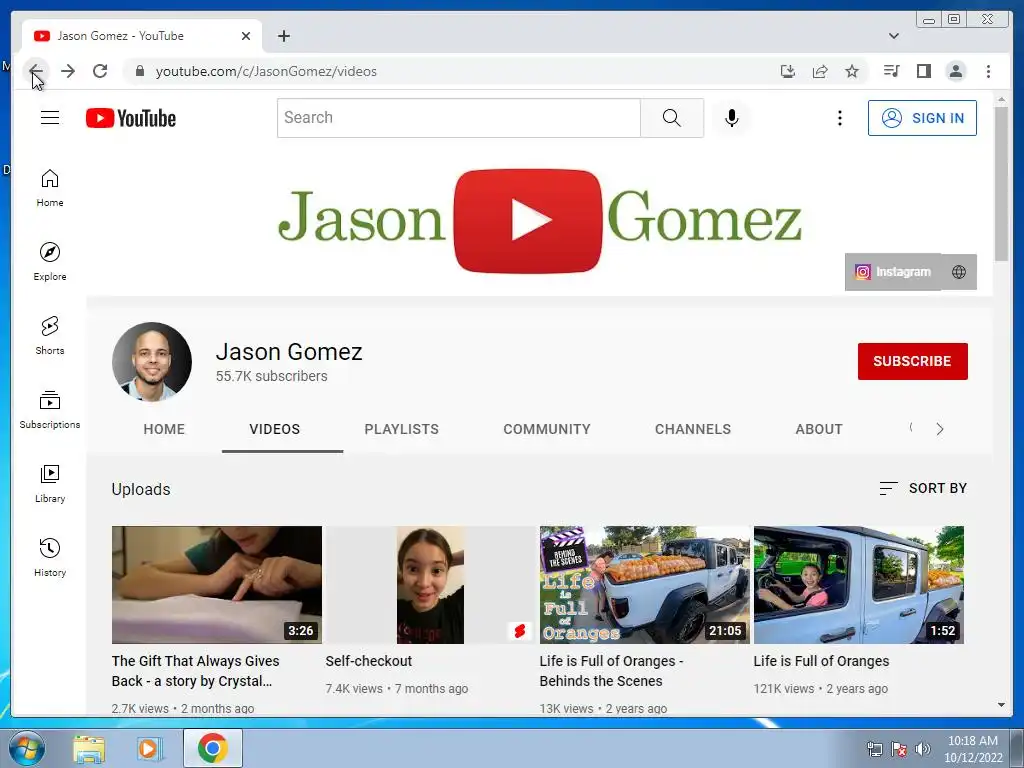The height and width of the screenshot is (768, 1024).
Task: Open the Instagram link on banner
Action: click(x=893, y=272)
